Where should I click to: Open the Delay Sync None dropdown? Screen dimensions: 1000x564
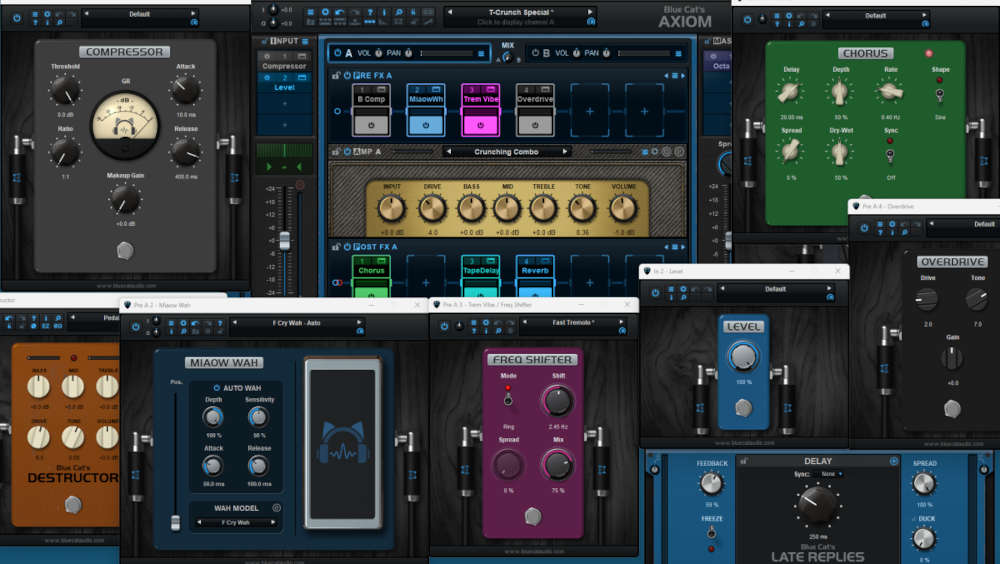click(829, 473)
